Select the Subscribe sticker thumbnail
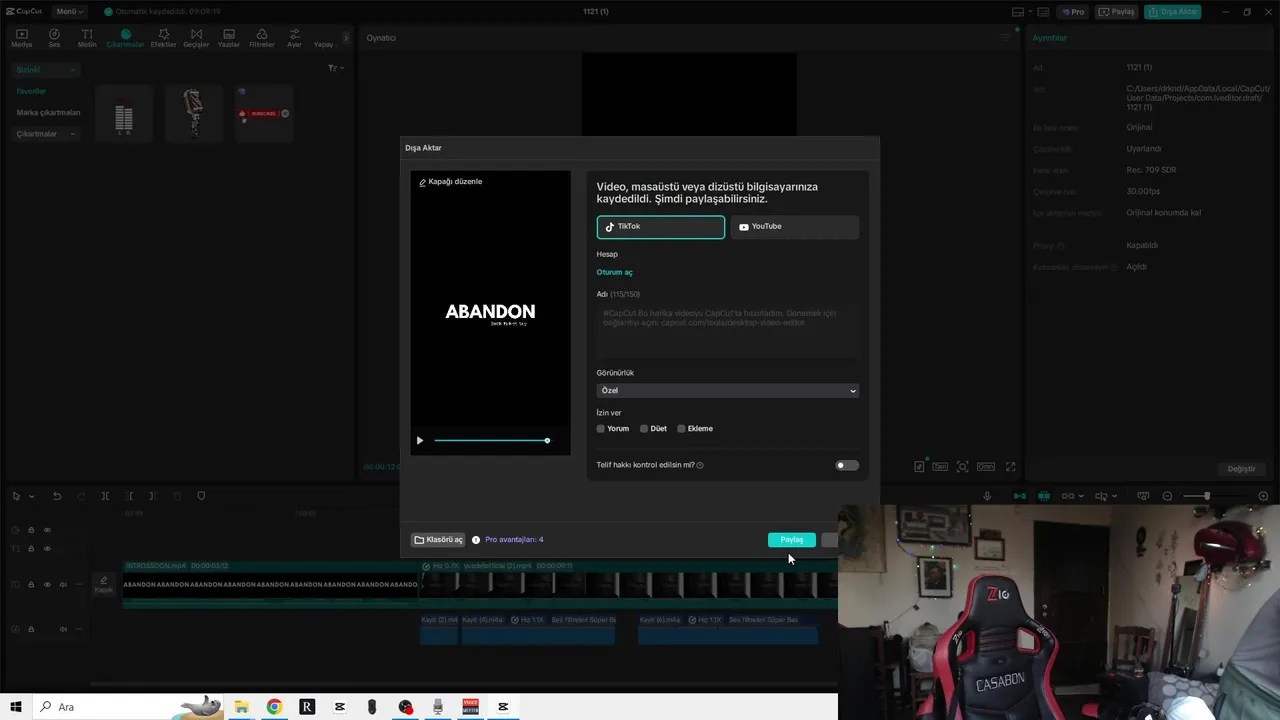Image resolution: width=1280 pixels, height=720 pixels. [263, 113]
